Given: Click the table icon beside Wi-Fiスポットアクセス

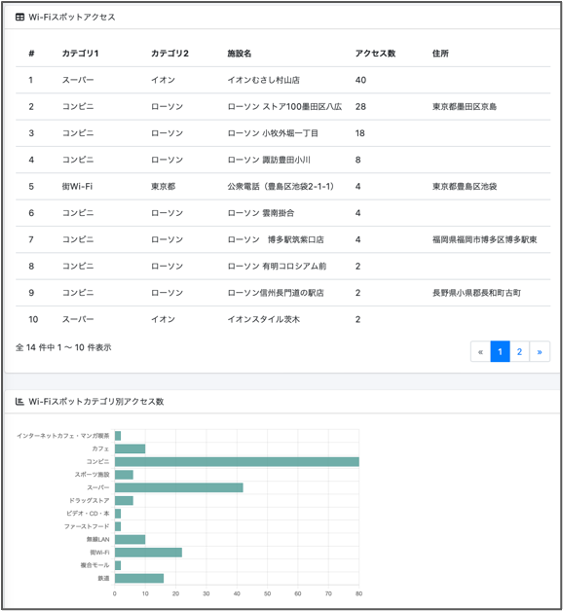Looking at the screenshot, I should [20, 17].
